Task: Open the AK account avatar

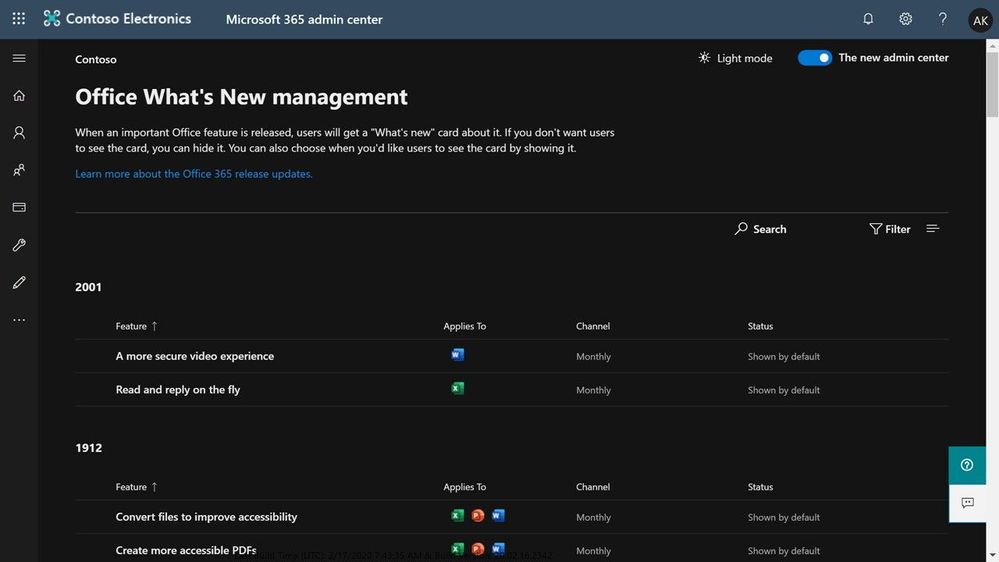Action: point(980,20)
